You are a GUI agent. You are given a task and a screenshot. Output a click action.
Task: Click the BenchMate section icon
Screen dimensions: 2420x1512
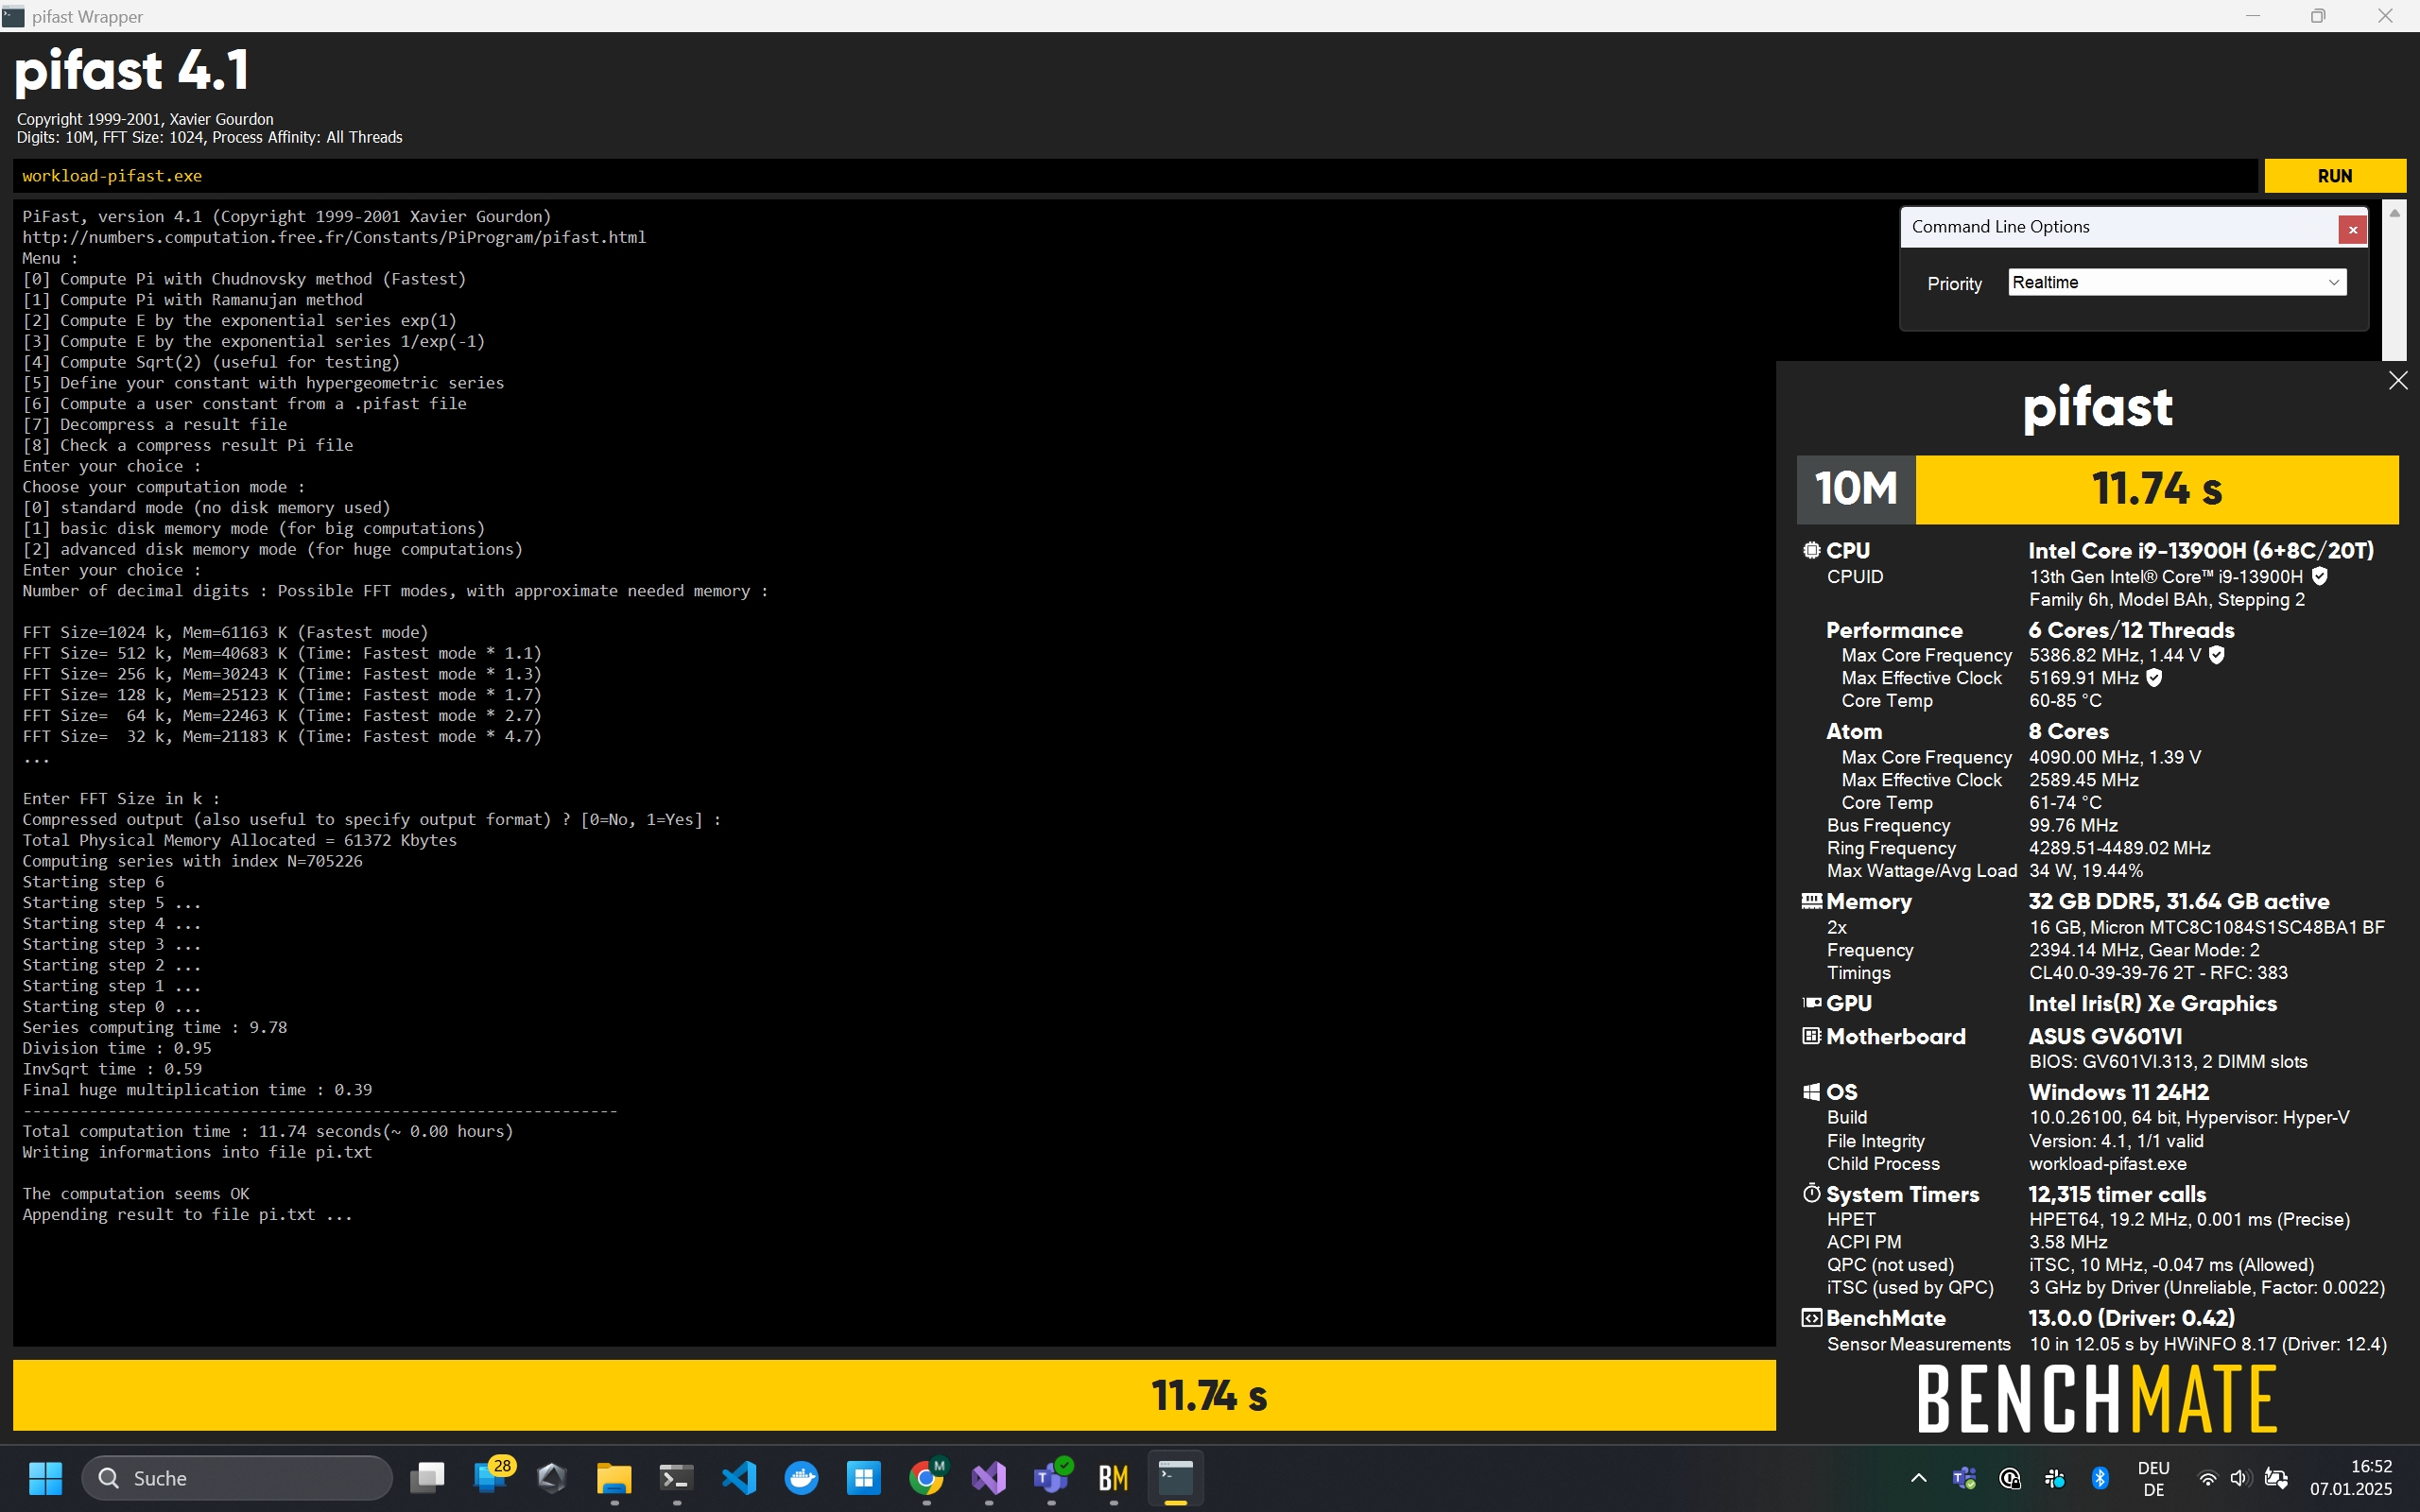pyautogui.click(x=1811, y=1318)
